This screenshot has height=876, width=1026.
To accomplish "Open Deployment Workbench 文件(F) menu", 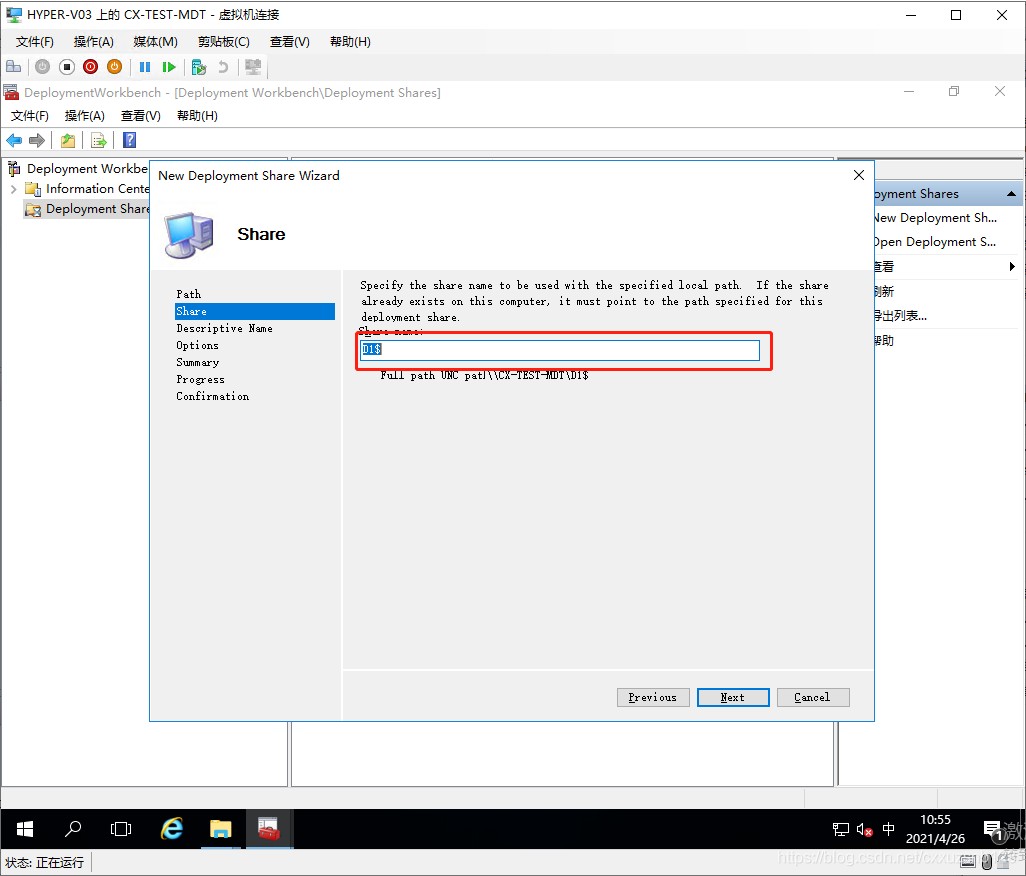I will (29, 116).
